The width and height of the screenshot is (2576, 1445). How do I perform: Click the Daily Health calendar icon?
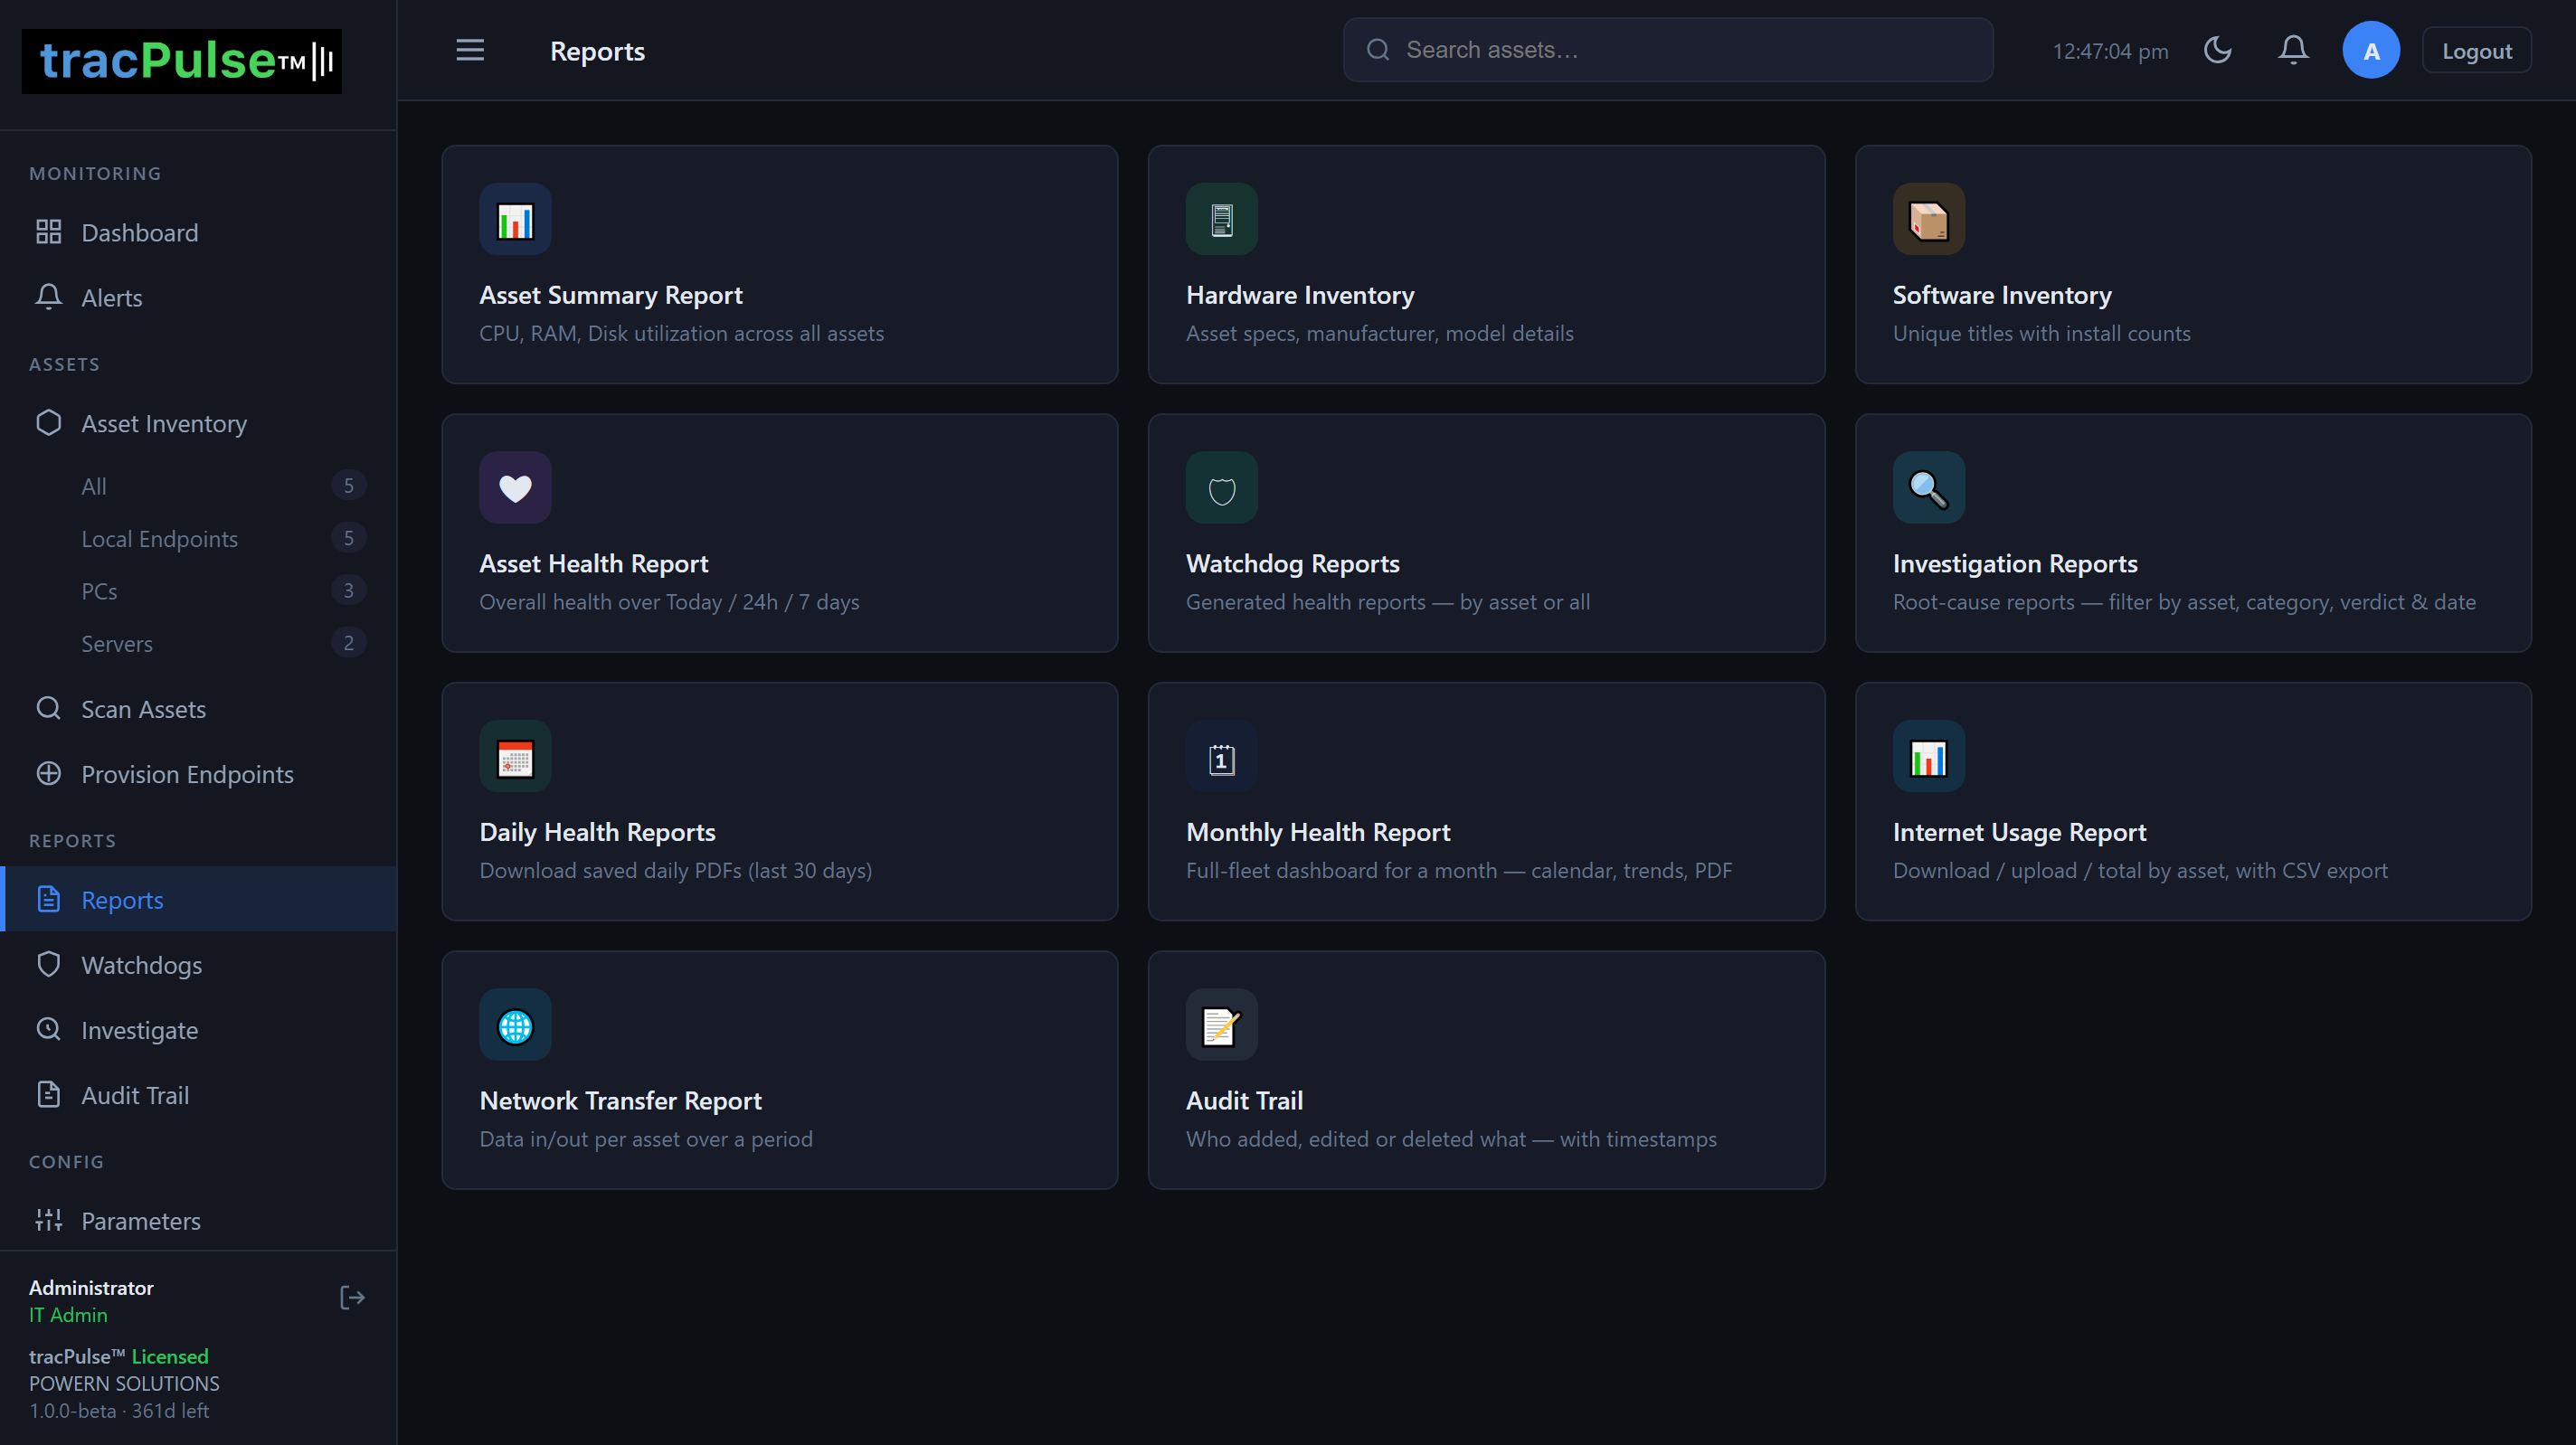coord(515,757)
